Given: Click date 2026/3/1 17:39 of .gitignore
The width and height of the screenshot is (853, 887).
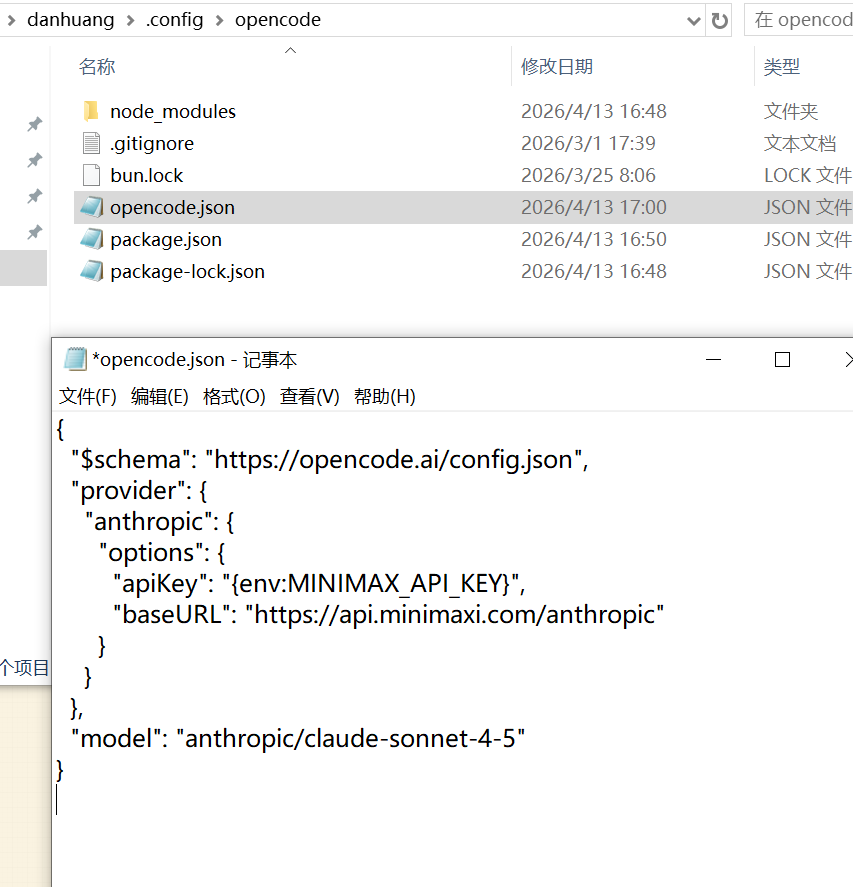Looking at the screenshot, I should pyautogui.click(x=588, y=144).
